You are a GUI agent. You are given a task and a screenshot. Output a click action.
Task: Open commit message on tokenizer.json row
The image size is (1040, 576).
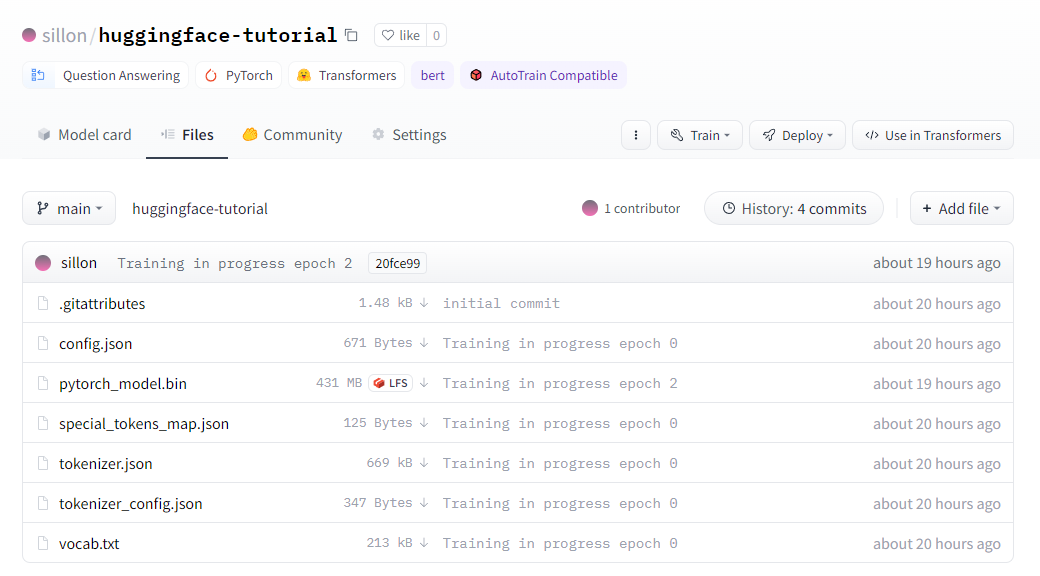tap(560, 463)
